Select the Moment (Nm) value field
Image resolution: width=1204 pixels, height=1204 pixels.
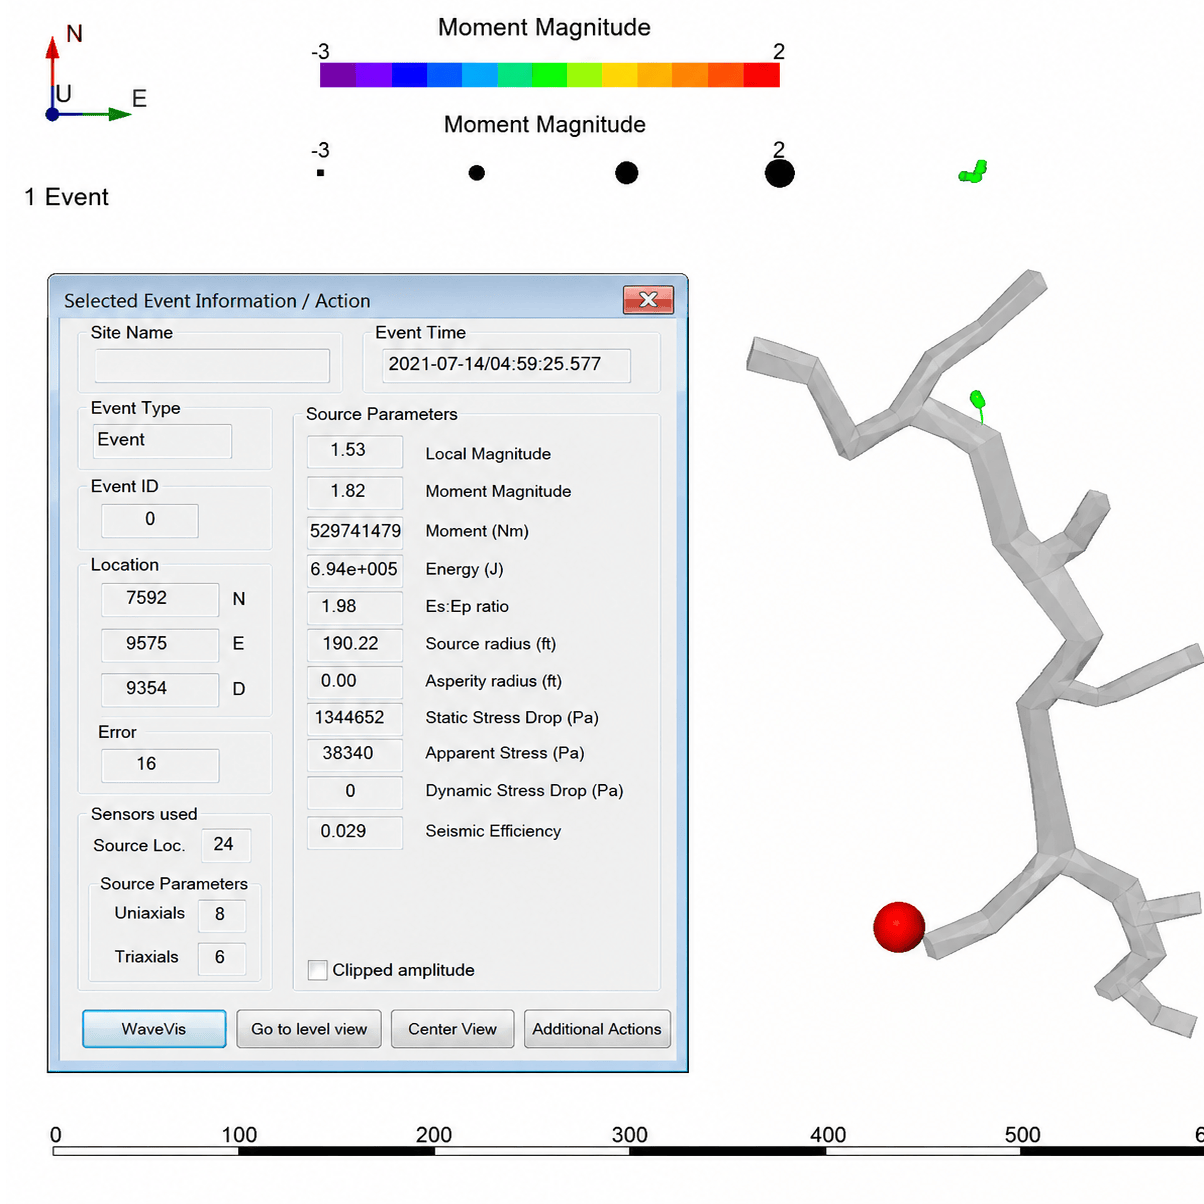pos(355,532)
